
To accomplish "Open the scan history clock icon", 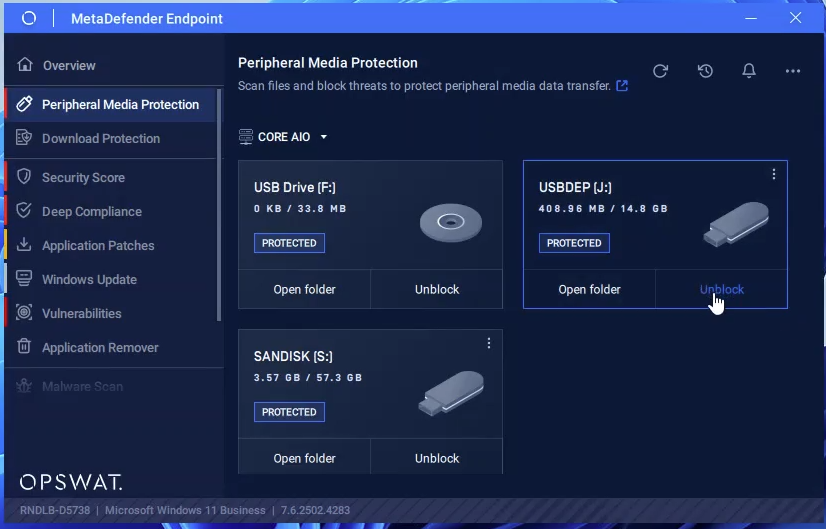I will pyautogui.click(x=705, y=71).
